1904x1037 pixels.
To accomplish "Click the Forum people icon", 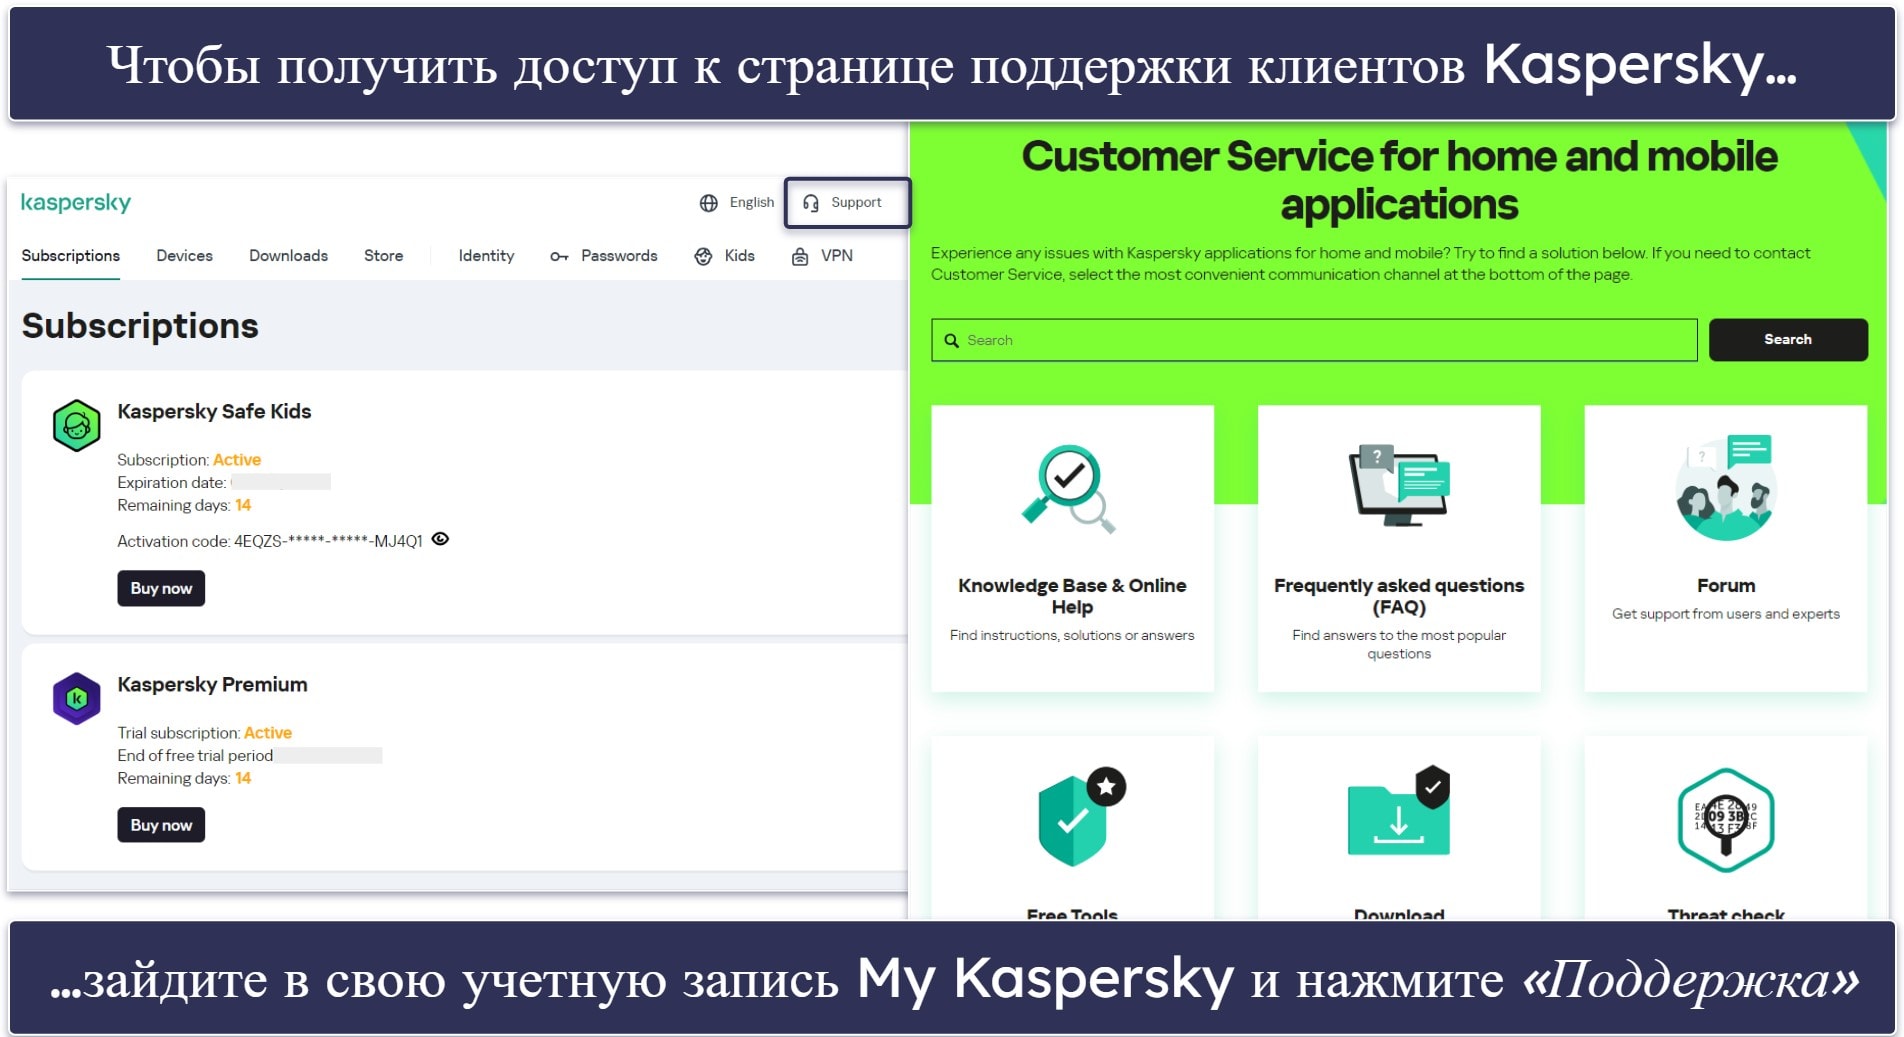I will tap(1725, 488).
